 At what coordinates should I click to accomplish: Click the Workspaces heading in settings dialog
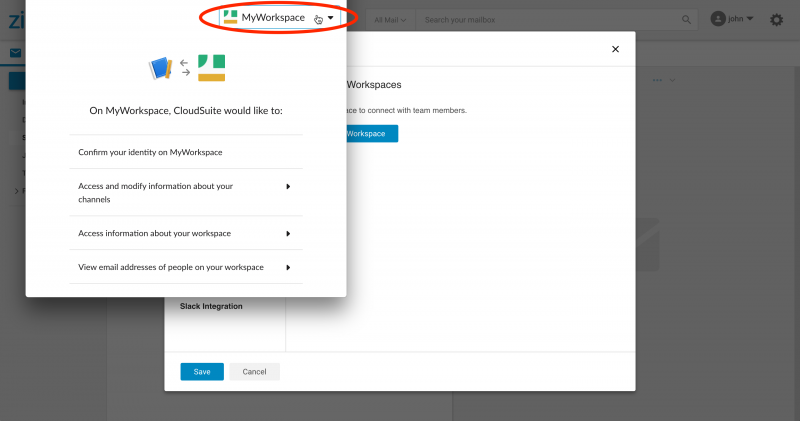(x=374, y=85)
